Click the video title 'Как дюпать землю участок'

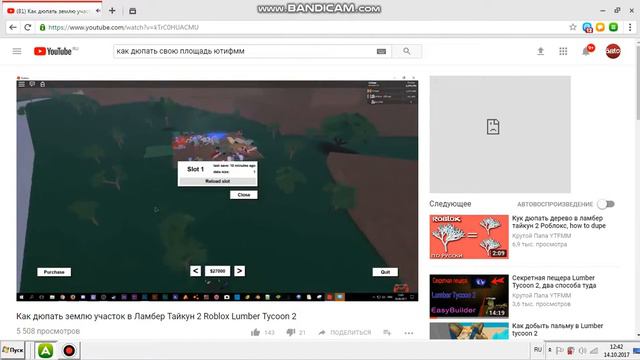(x=156, y=316)
